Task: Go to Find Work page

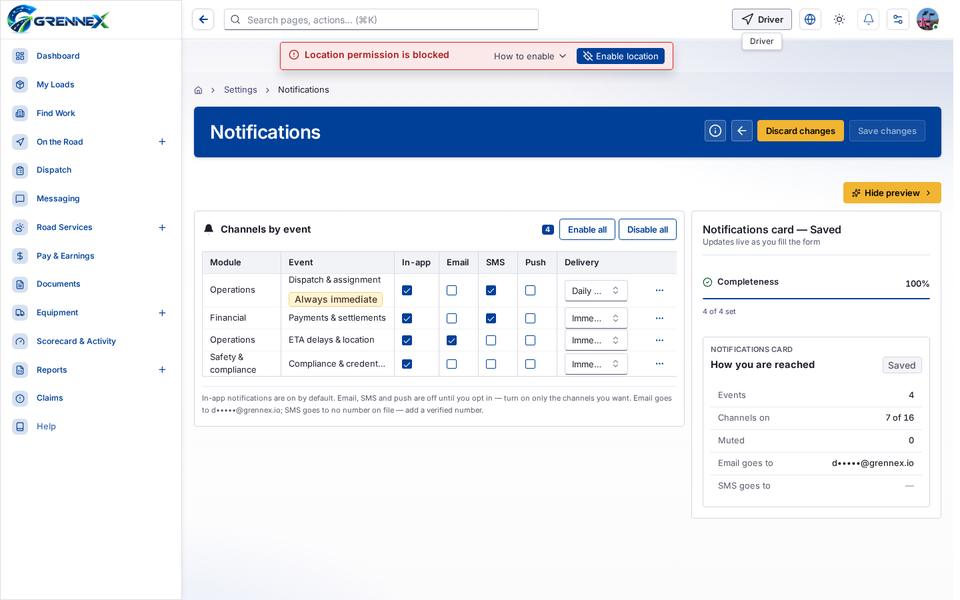Action: [x=56, y=113]
